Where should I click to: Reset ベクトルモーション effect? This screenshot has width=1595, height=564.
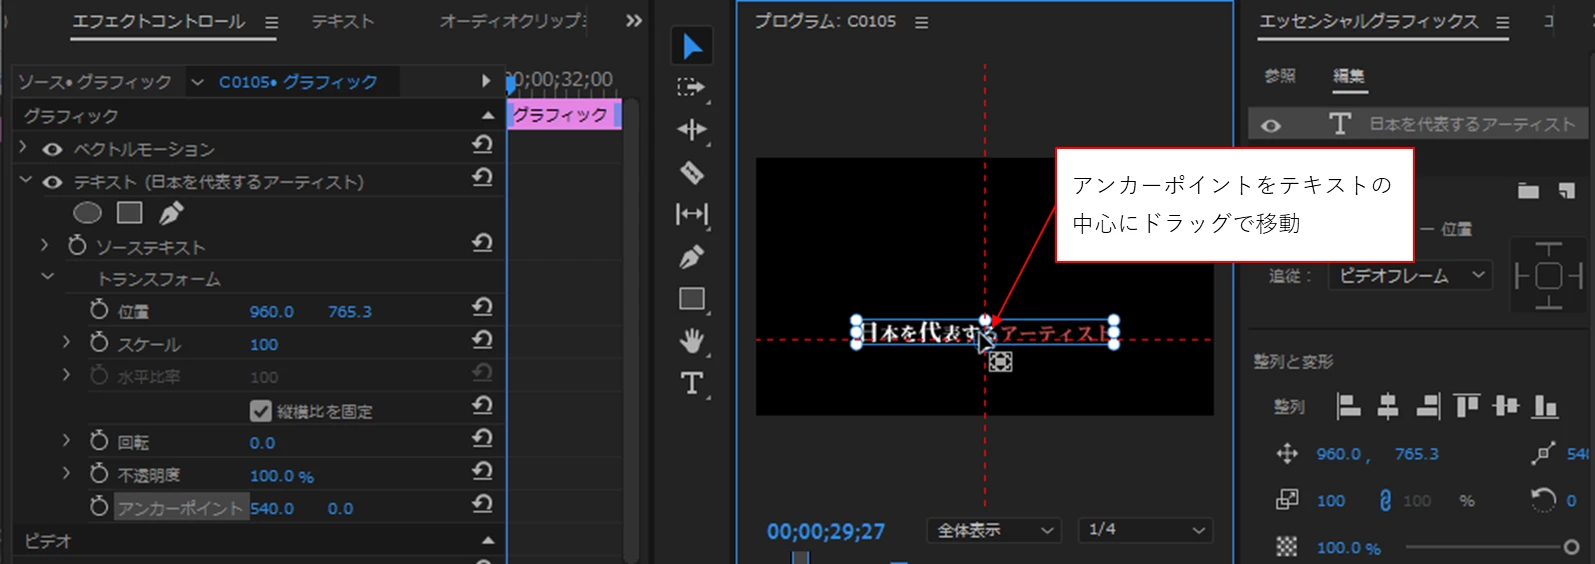tap(482, 146)
